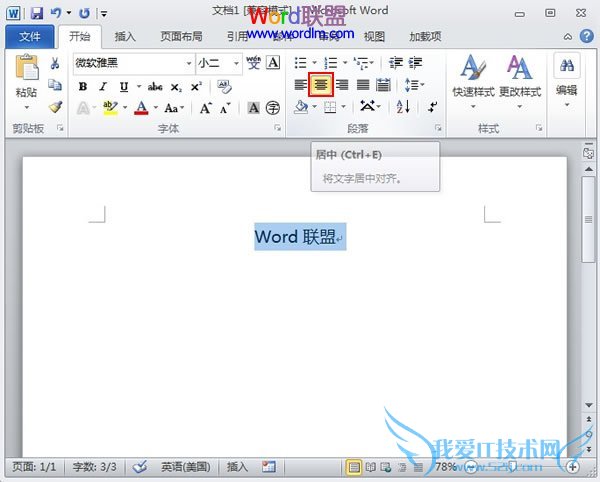Clear formatting with the eraser icon
The height and width of the screenshot is (482, 600).
click(x=225, y=87)
